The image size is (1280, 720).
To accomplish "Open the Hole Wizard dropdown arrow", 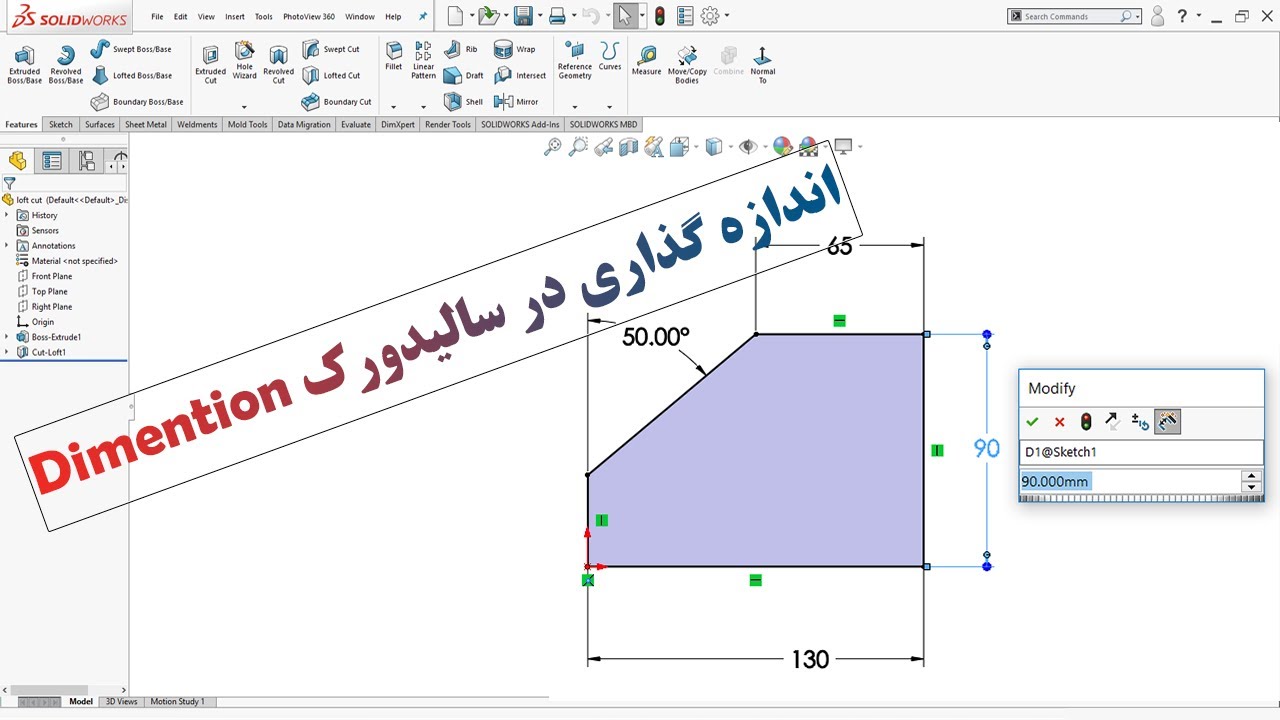I will point(244,106).
